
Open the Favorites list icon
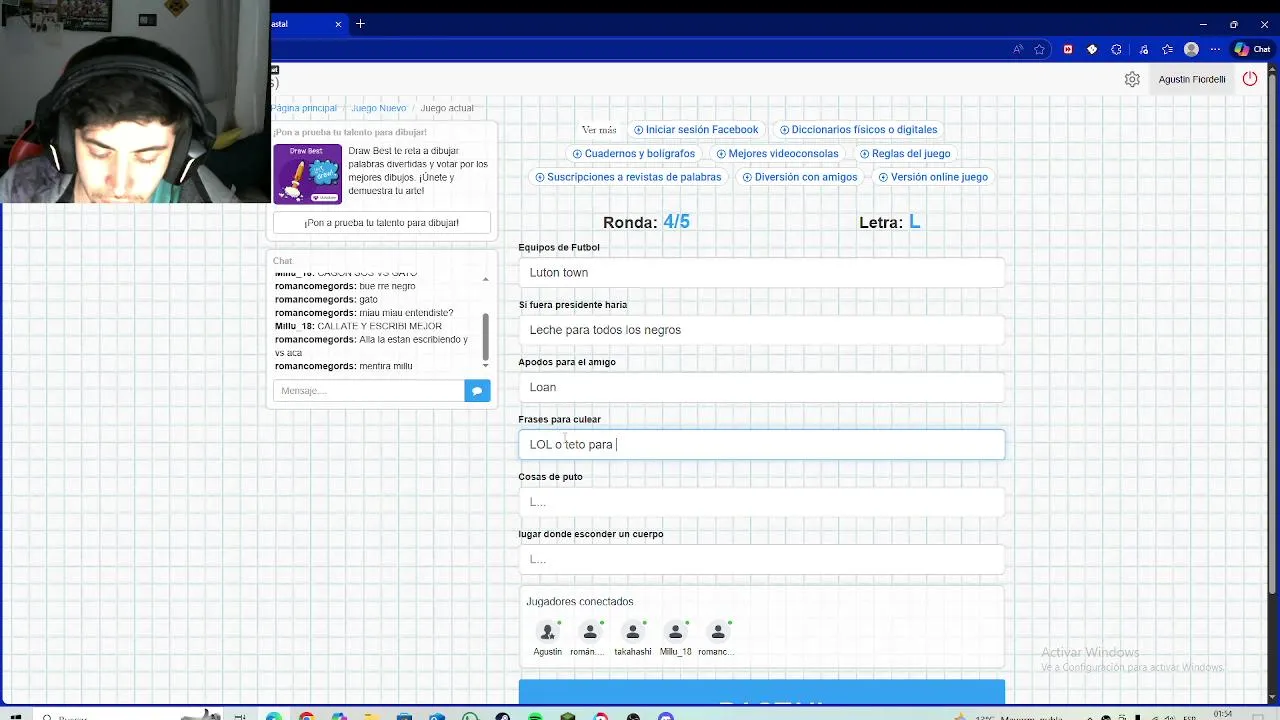(1167, 49)
